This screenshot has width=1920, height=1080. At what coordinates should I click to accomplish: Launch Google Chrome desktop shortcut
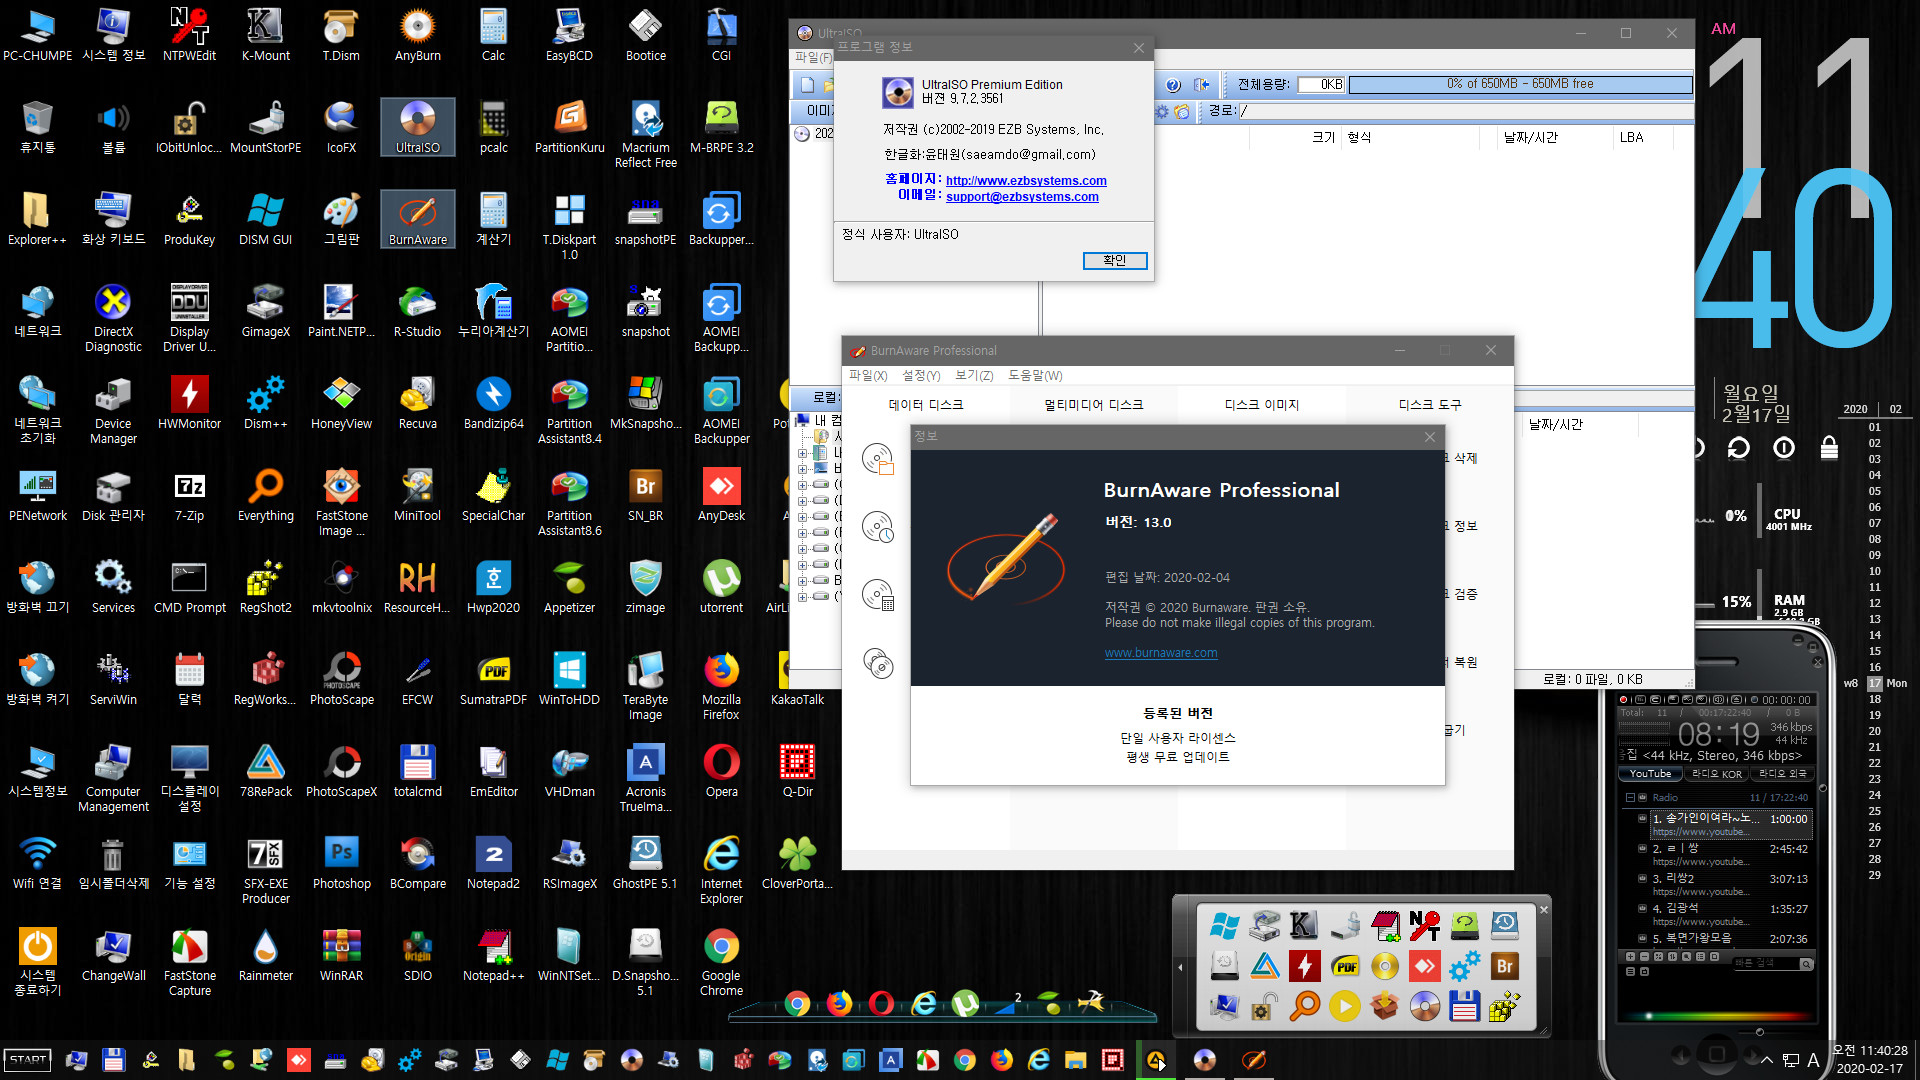pyautogui.click(x=721, y=961)
